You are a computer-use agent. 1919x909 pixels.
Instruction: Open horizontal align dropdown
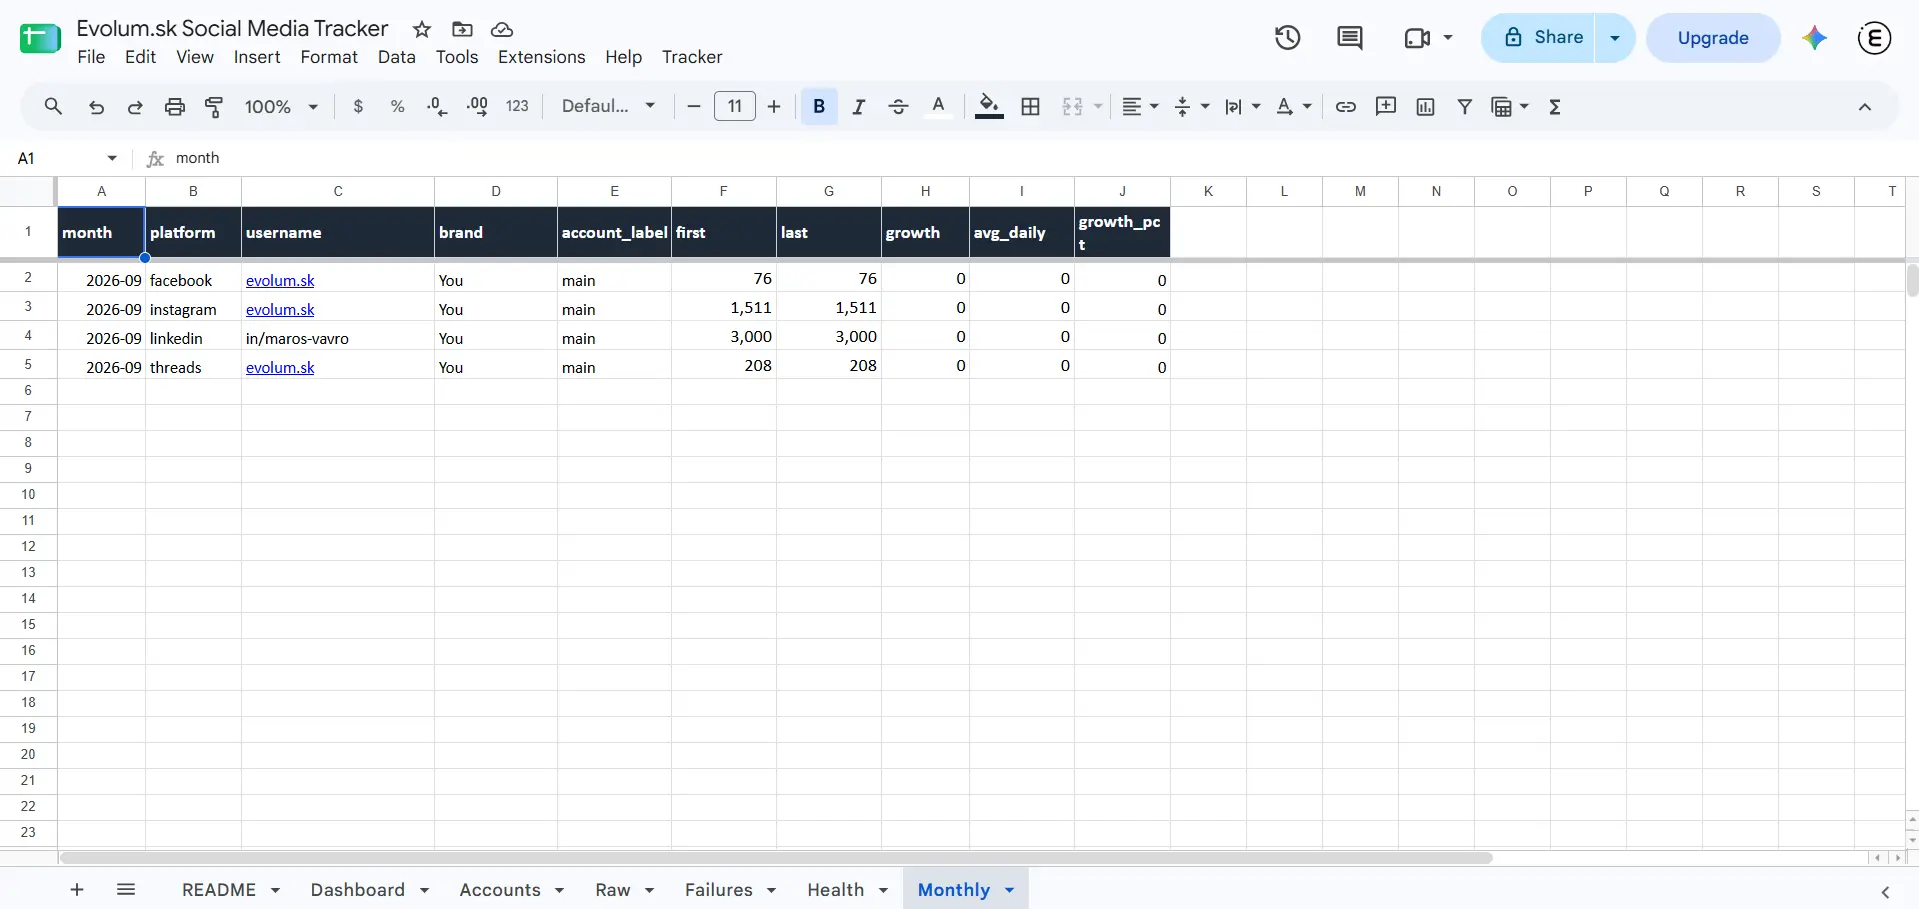[x=1140, y=107]
